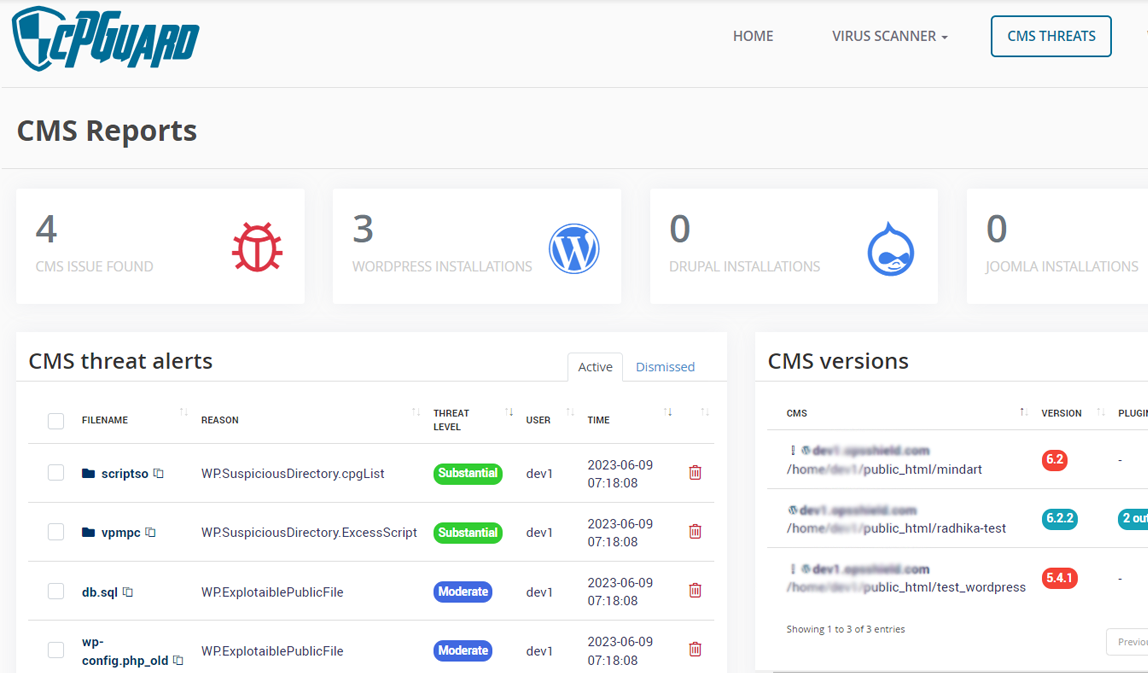Viewport: 1148px width, 673px height.
Task: Click the Substantial badge for scriptso
Action: (x=468, y=474)
